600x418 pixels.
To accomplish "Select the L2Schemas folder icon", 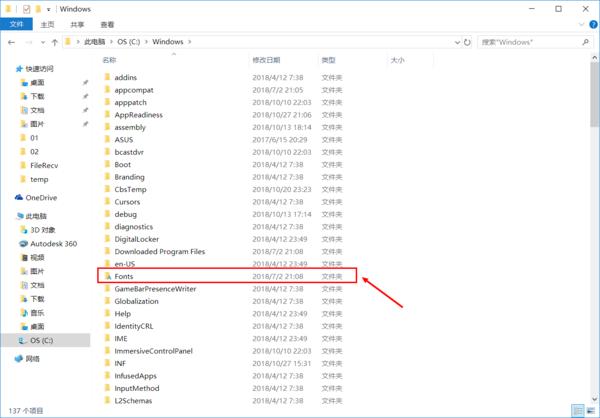I will (108, 400).
